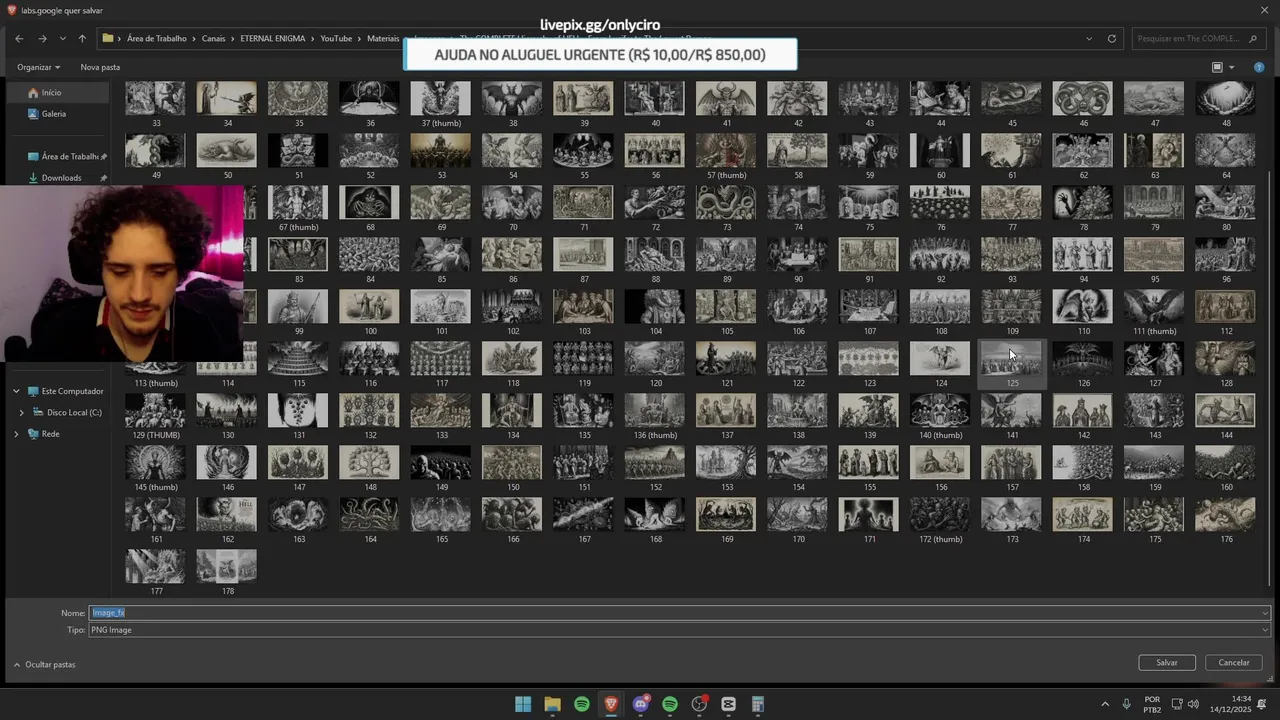Viewport: 1280px width, 720px height.
Task: Click the search magnifier icon
Action: 1253,39
